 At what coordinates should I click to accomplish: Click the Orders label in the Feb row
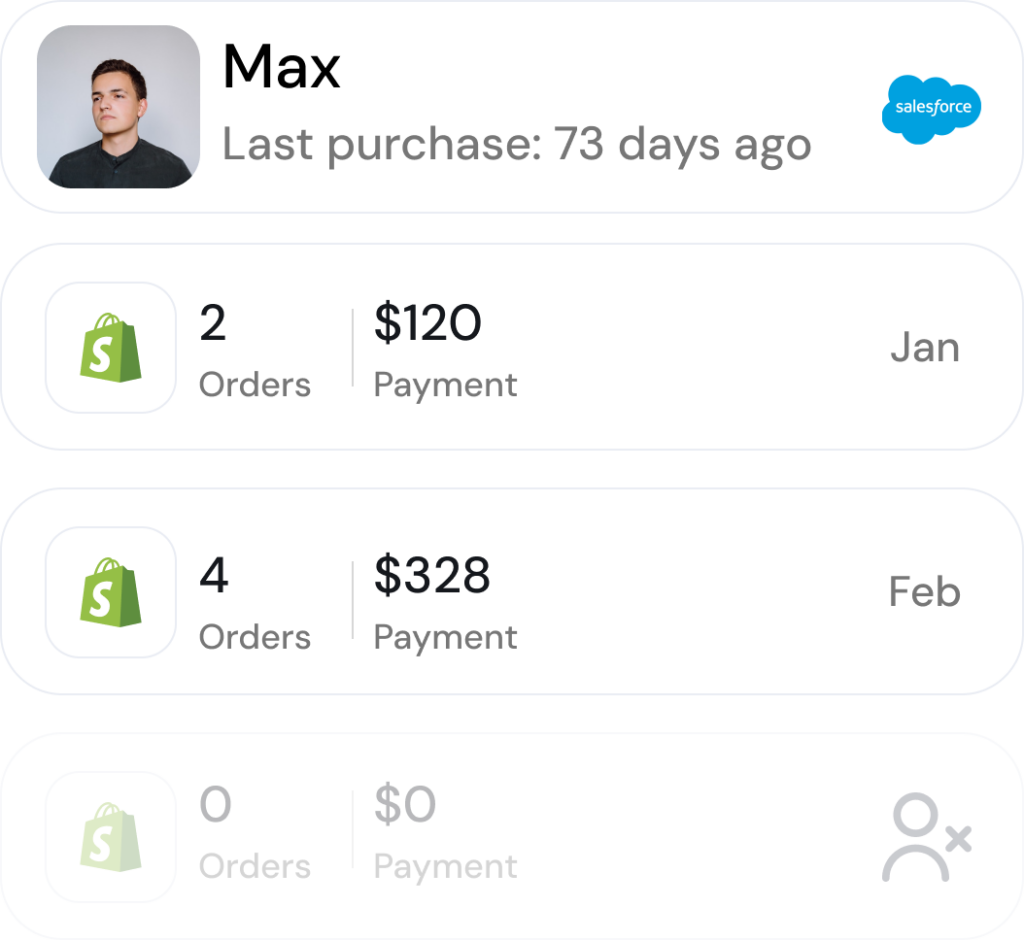coord(255,637)
